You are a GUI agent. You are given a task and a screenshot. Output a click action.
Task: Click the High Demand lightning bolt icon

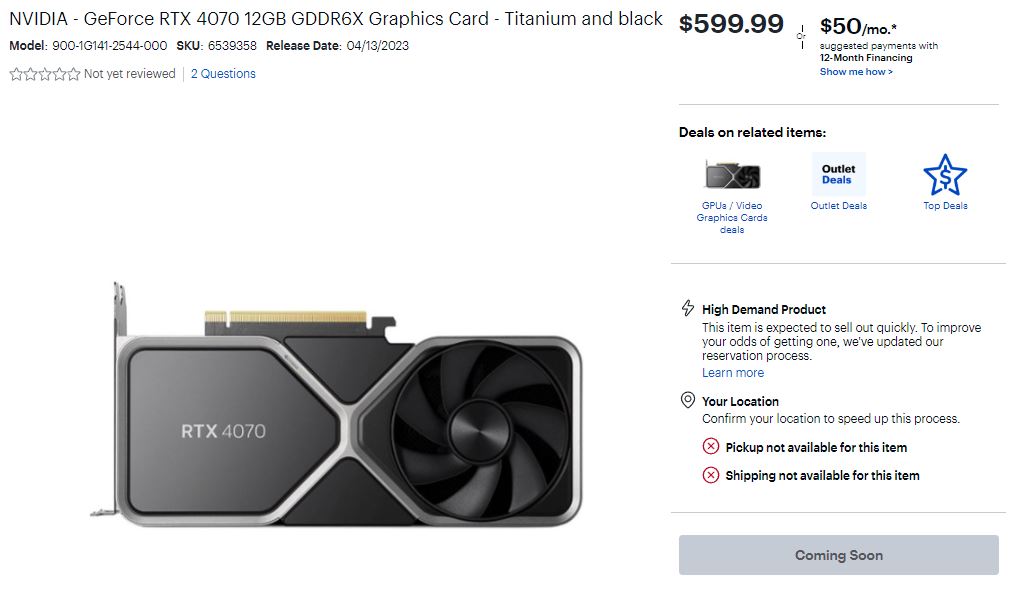[688, 309]
